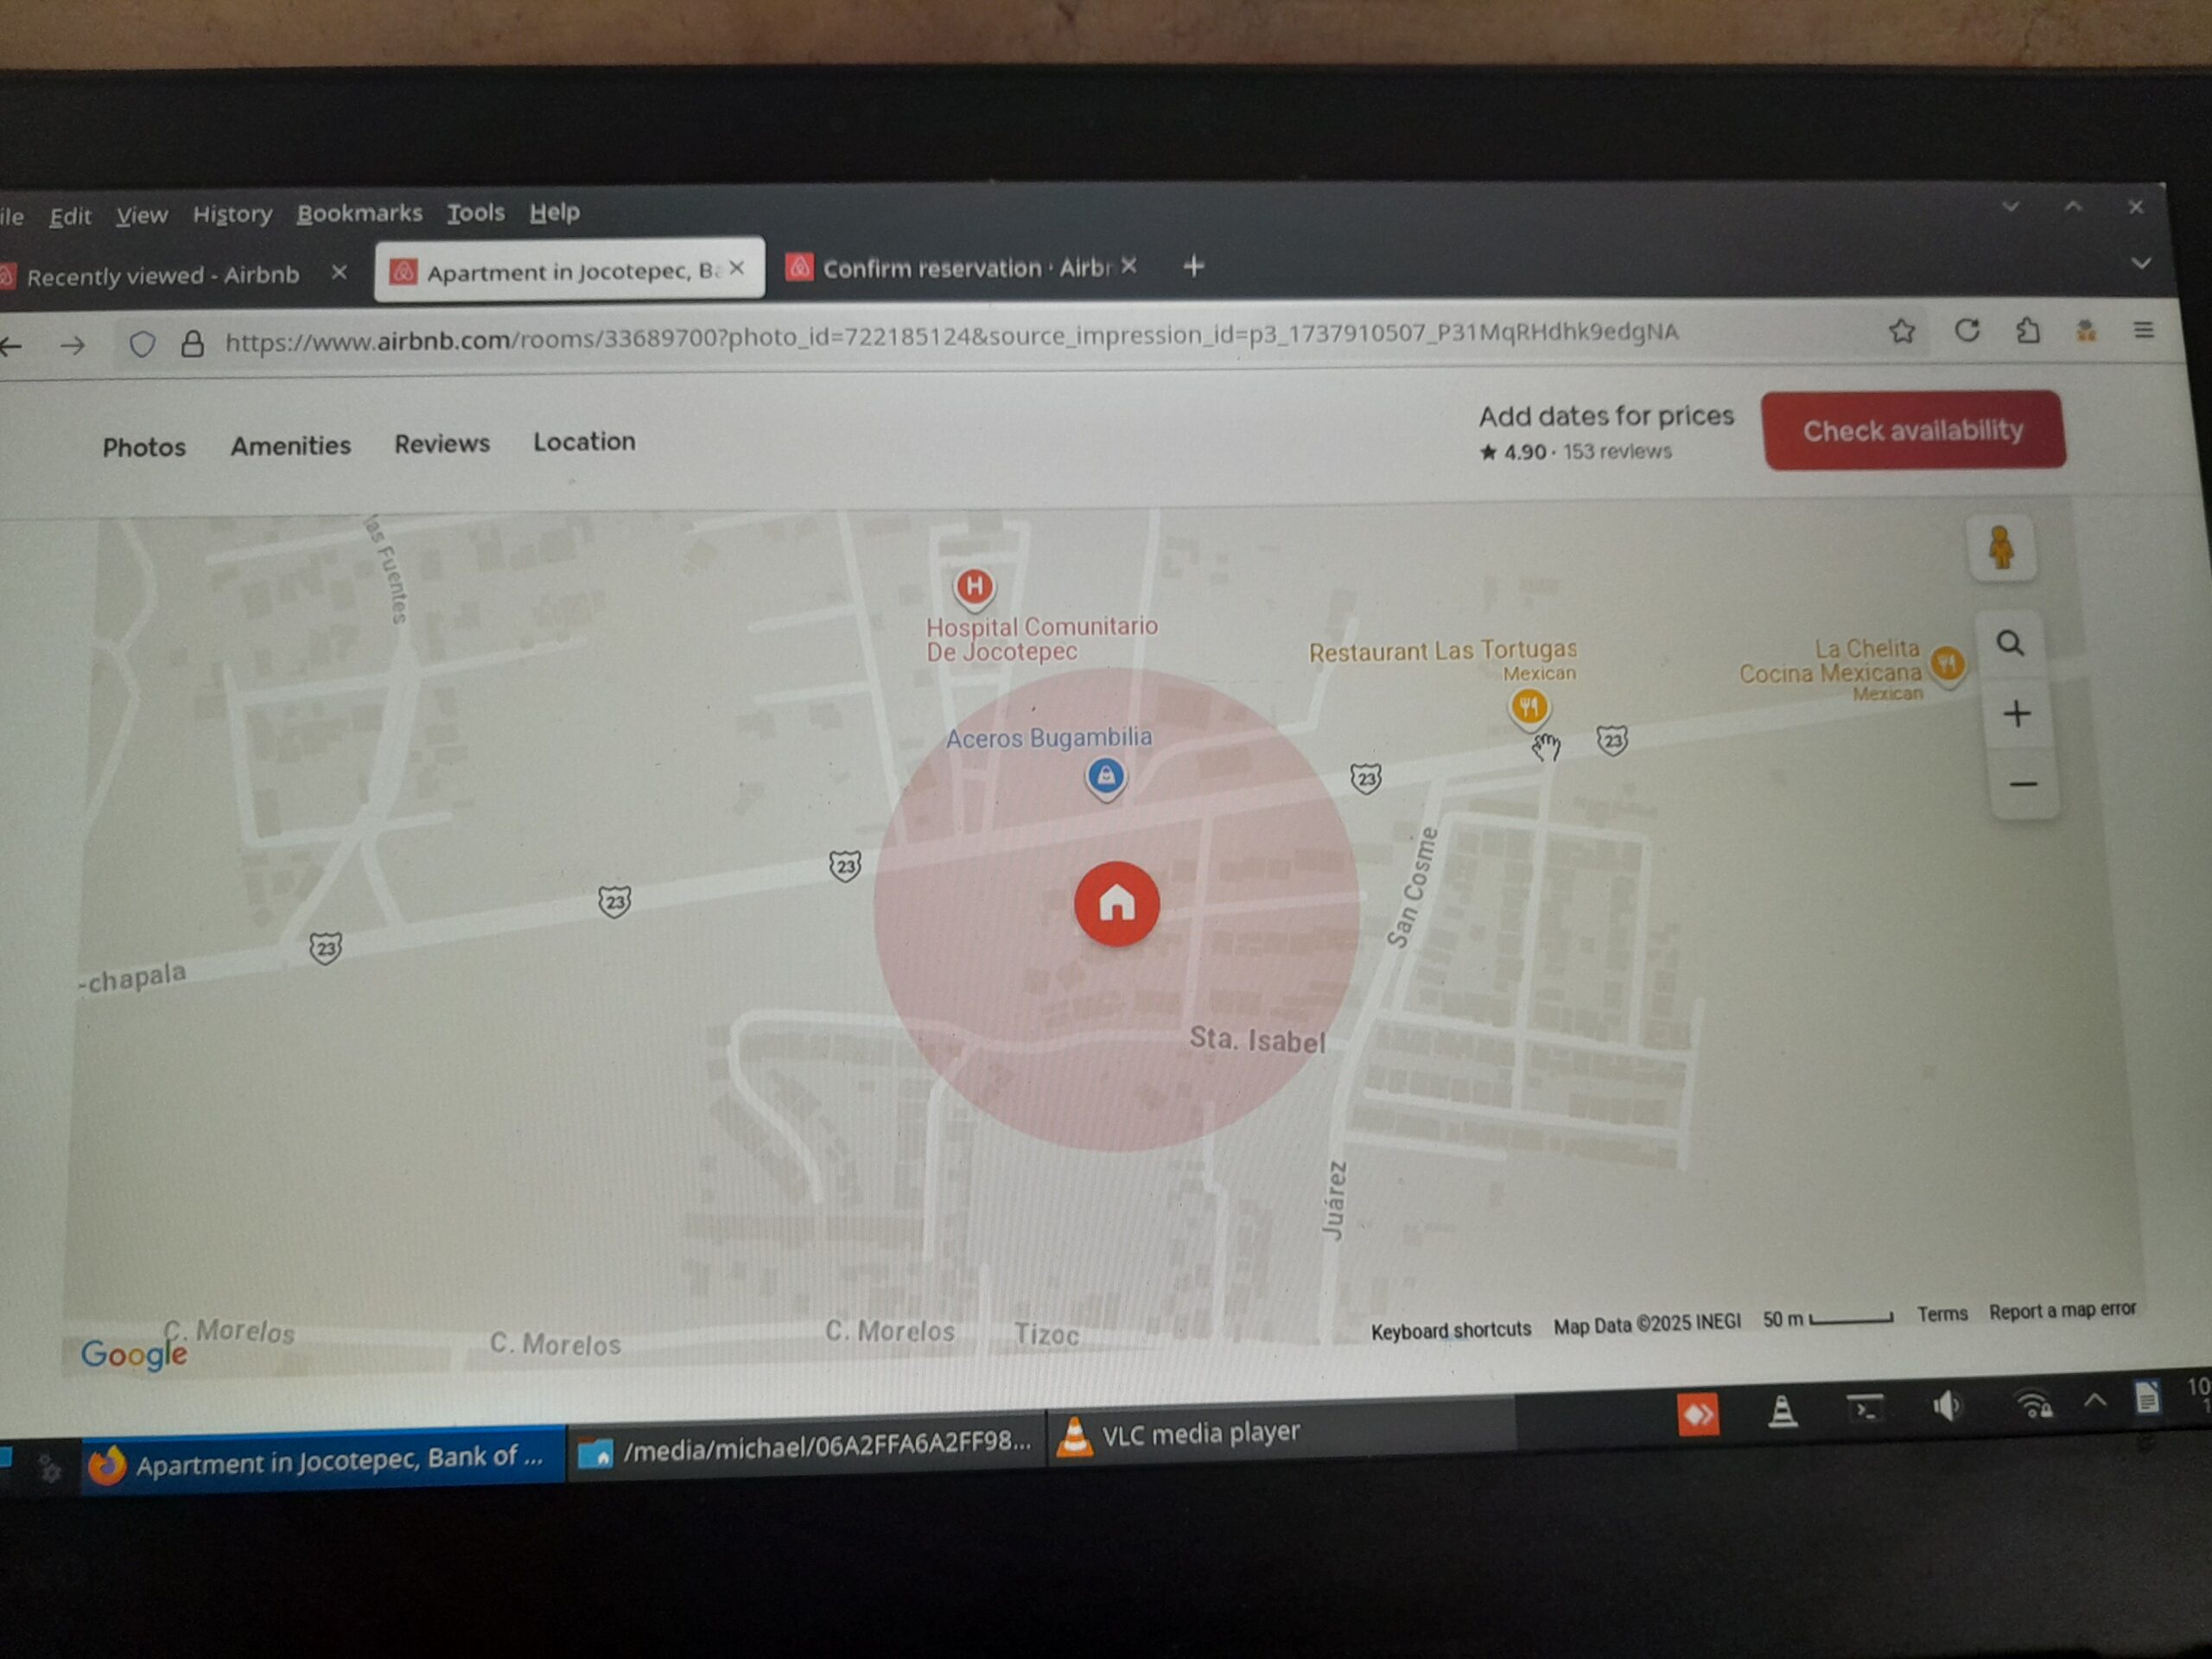Open the Bookmarks menu
The height and width of the screenshot is (1659, 2212).
pos(359,213)
